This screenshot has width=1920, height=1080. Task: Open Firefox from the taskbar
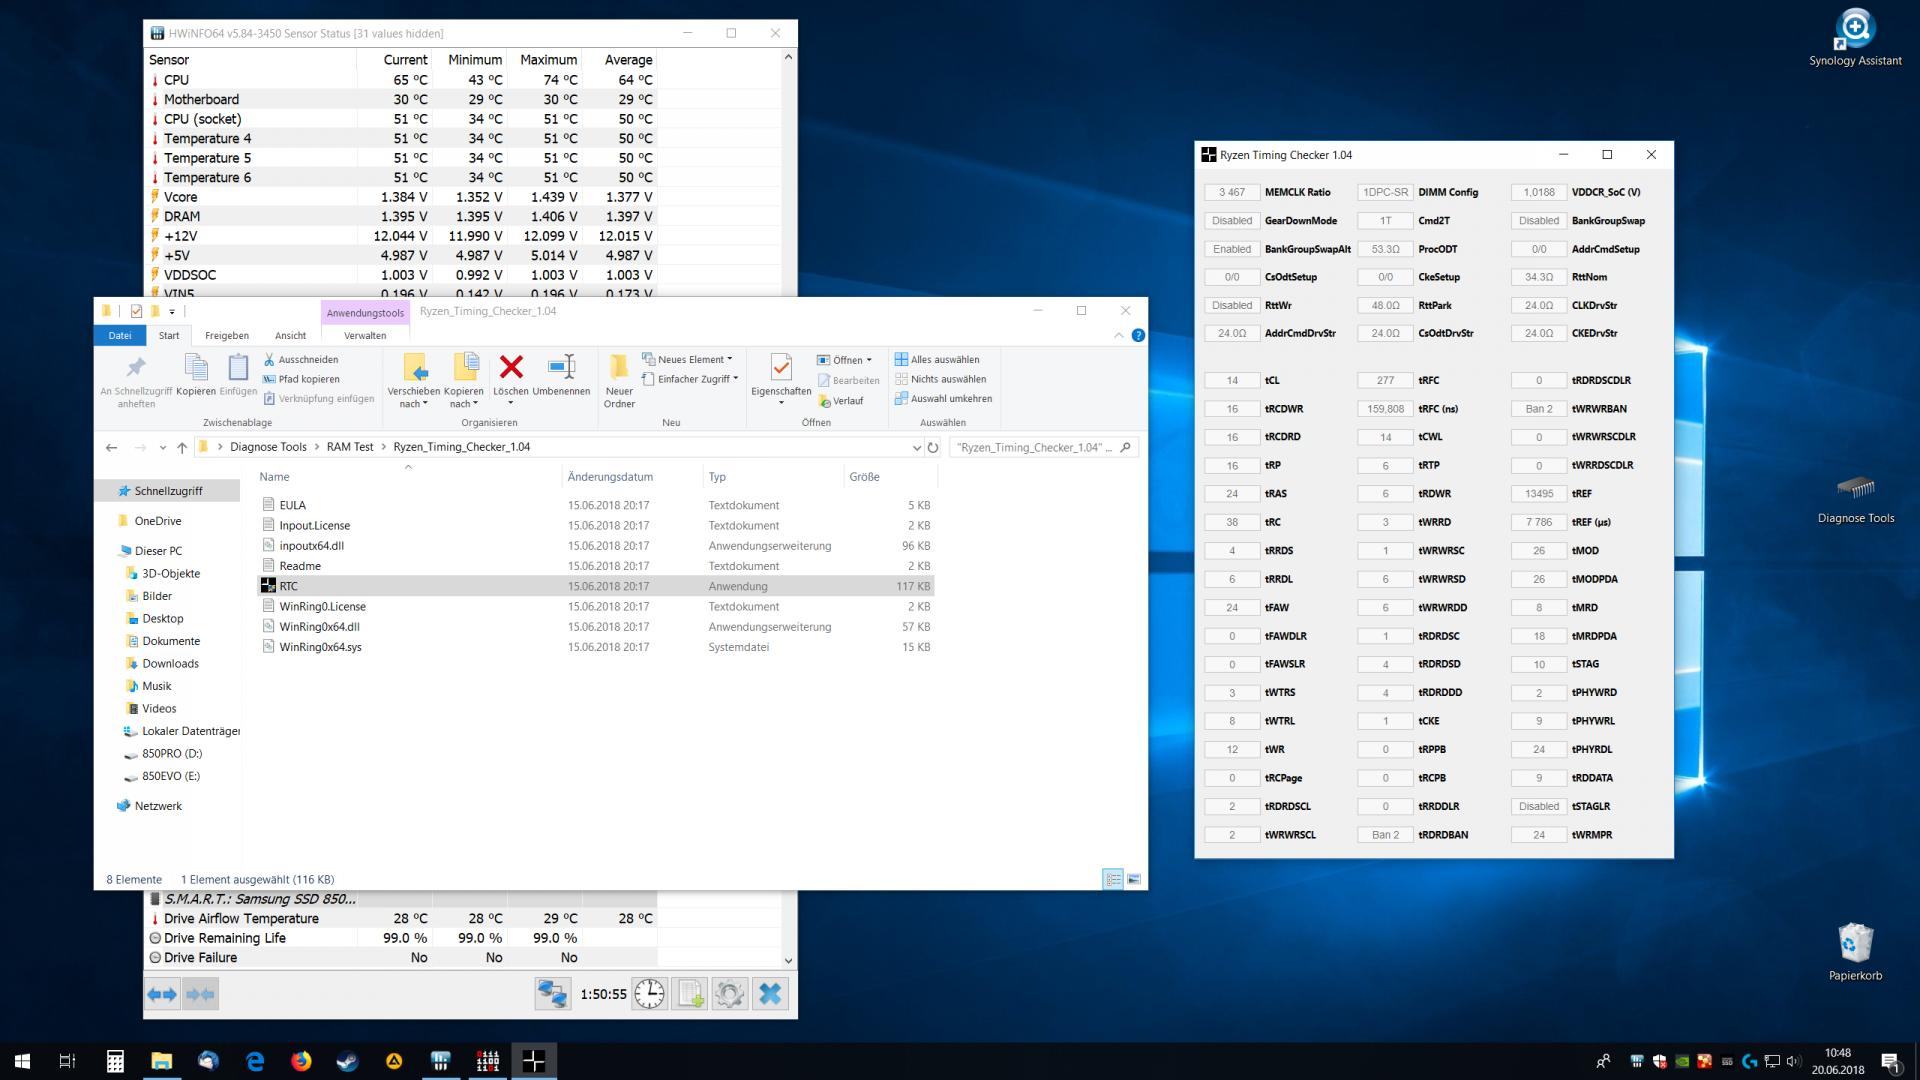301,1061
